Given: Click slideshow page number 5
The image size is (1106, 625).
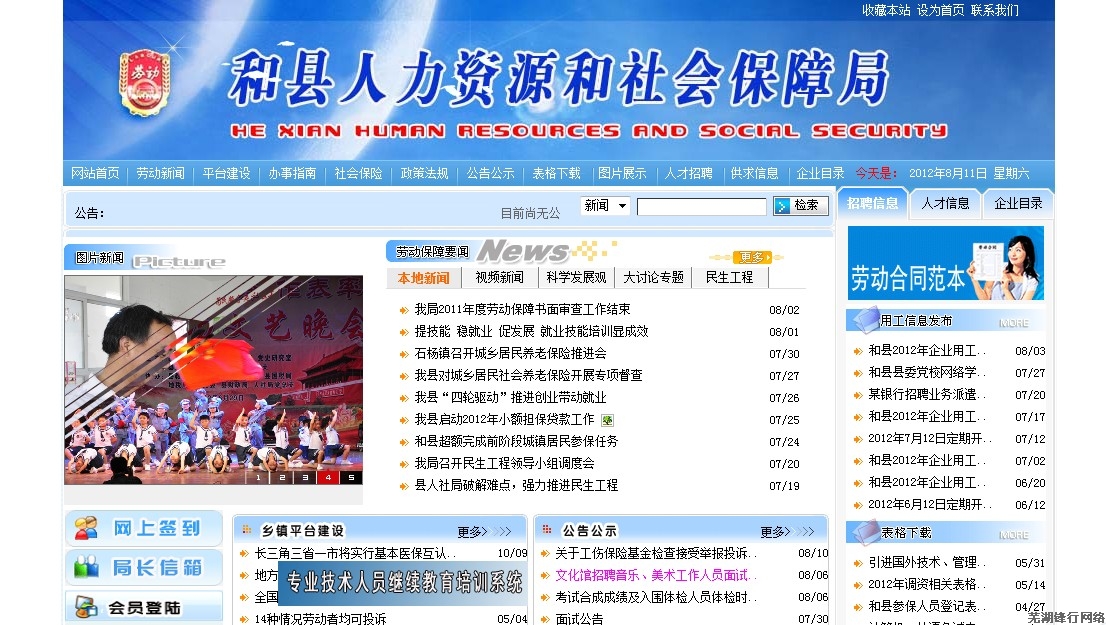Looking at the screenshot, I should tap(351, 478).
